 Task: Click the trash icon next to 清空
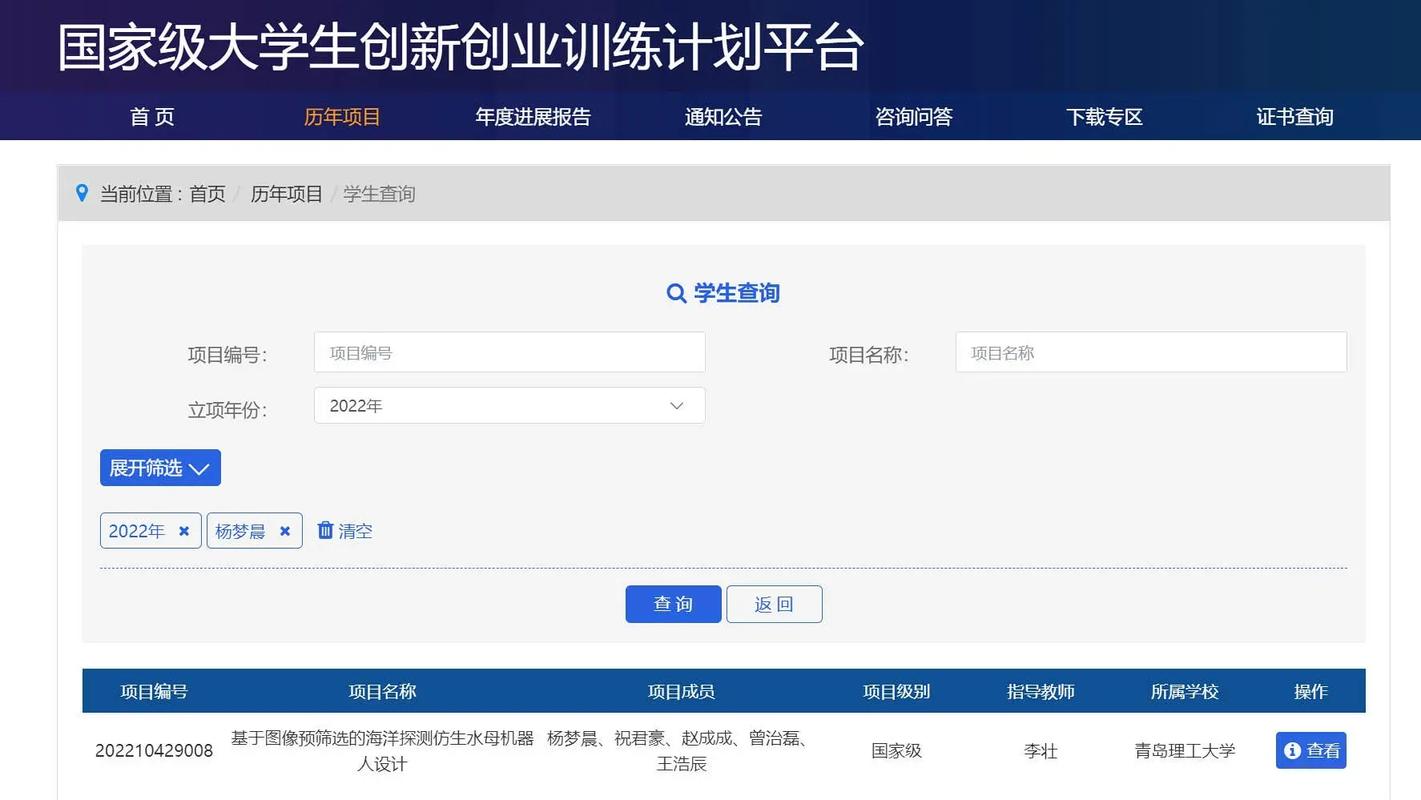325,530
